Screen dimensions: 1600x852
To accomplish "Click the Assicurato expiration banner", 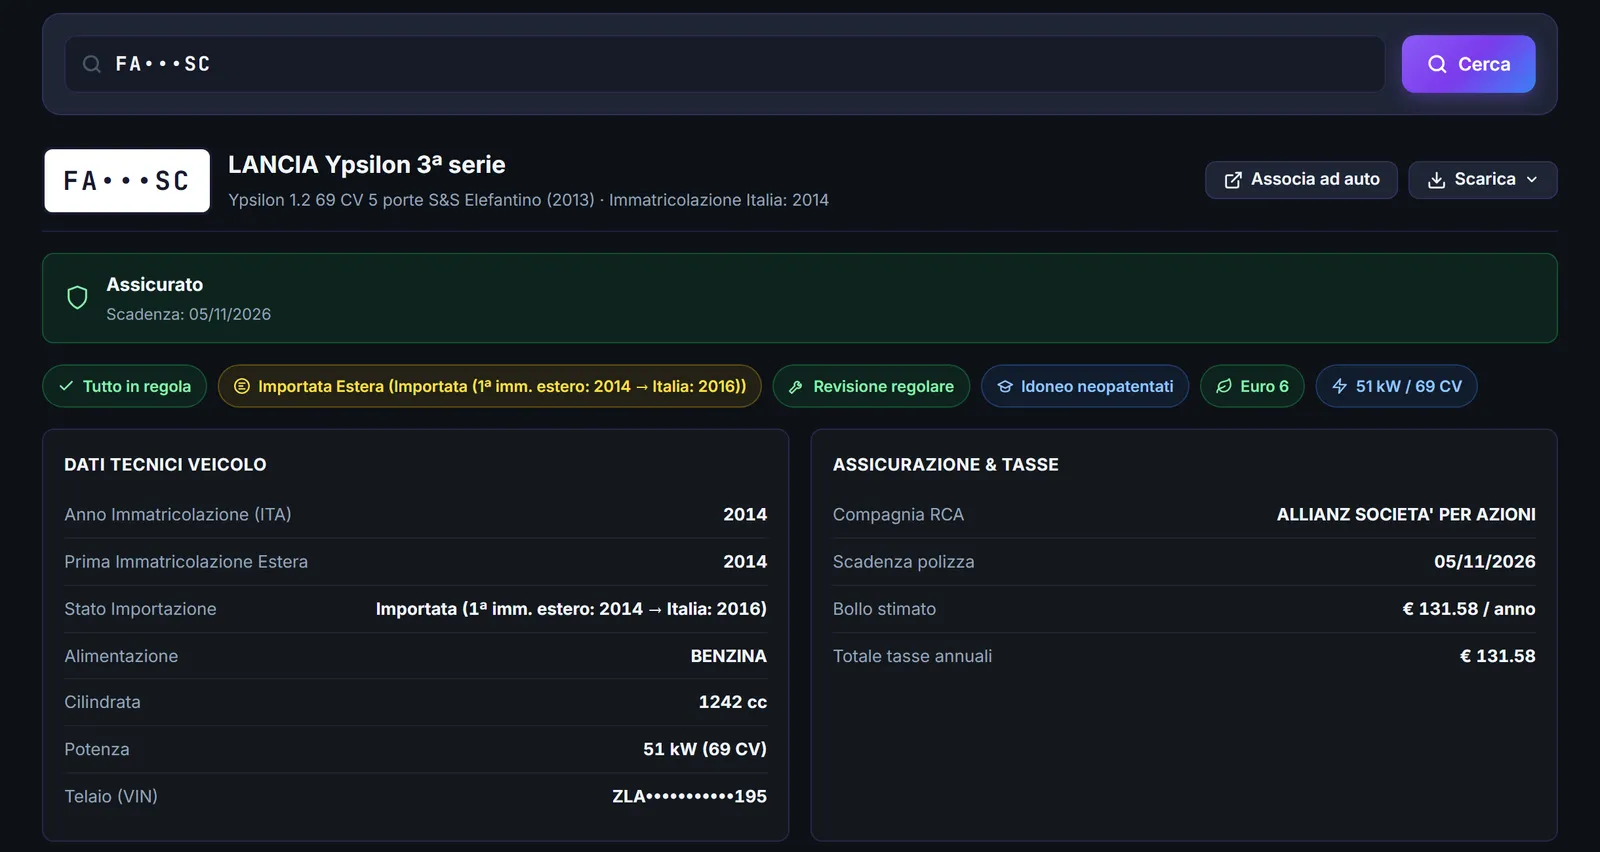I will [800, 298].
